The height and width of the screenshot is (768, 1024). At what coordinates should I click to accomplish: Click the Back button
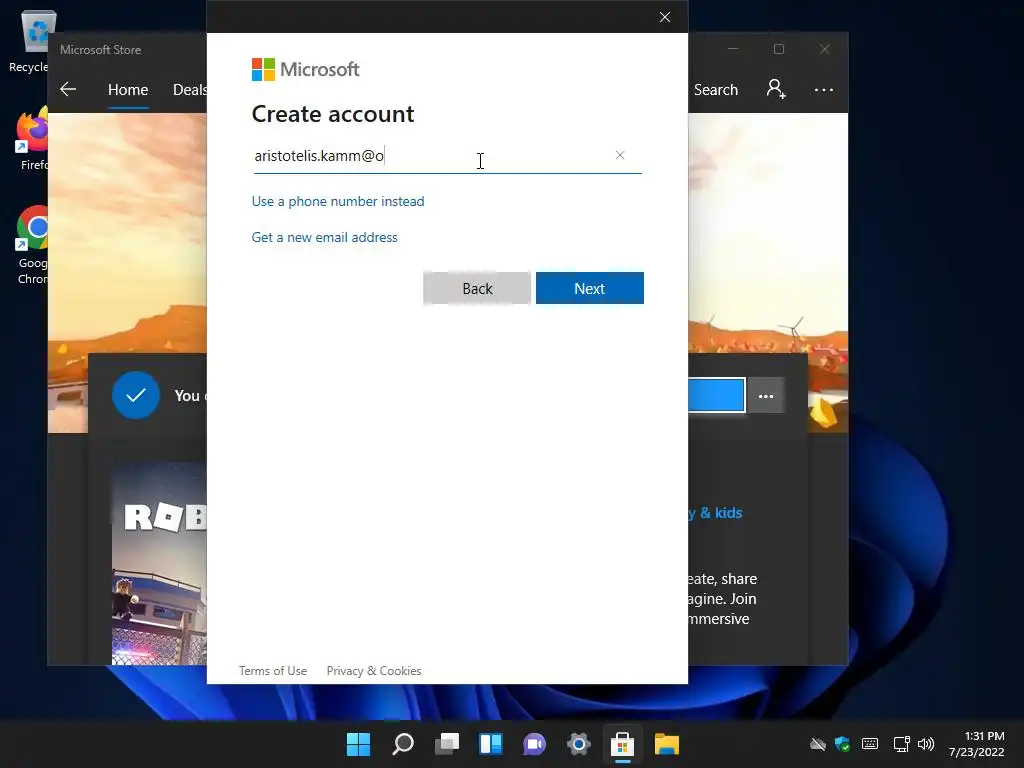[x=477, y=288]
